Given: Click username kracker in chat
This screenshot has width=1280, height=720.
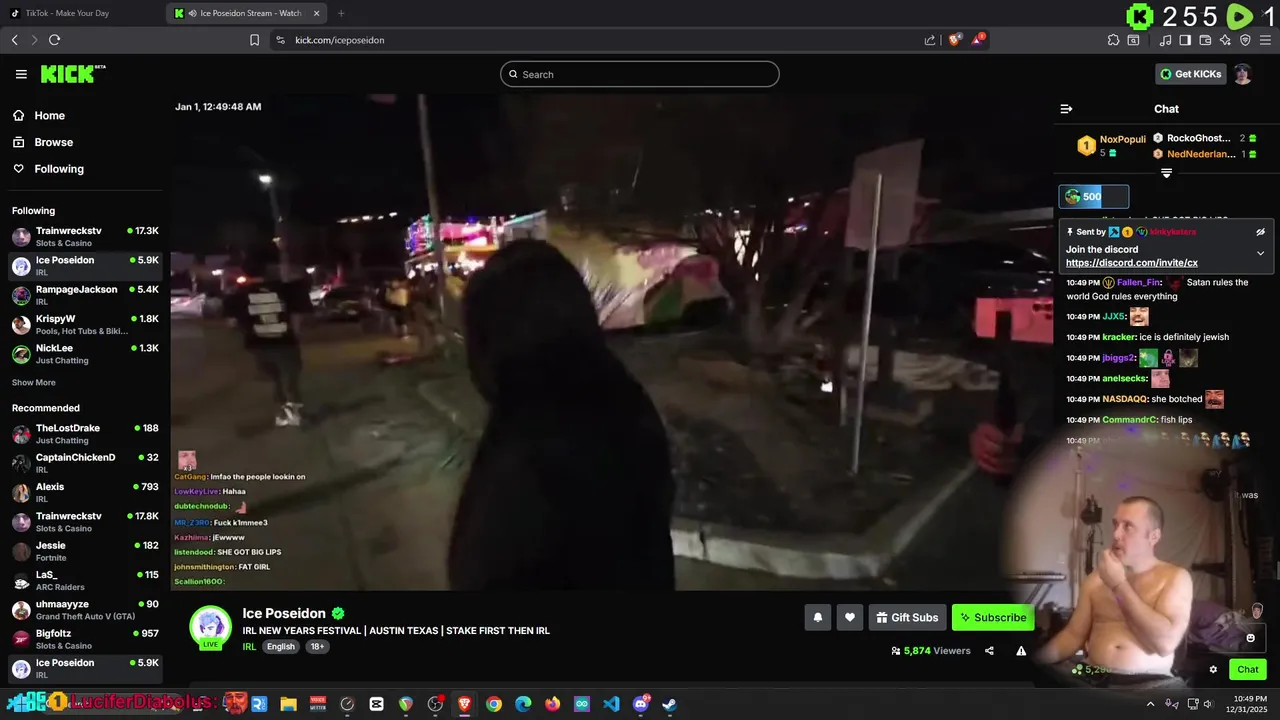Looking at the screenshot, I should (1119, 337).
